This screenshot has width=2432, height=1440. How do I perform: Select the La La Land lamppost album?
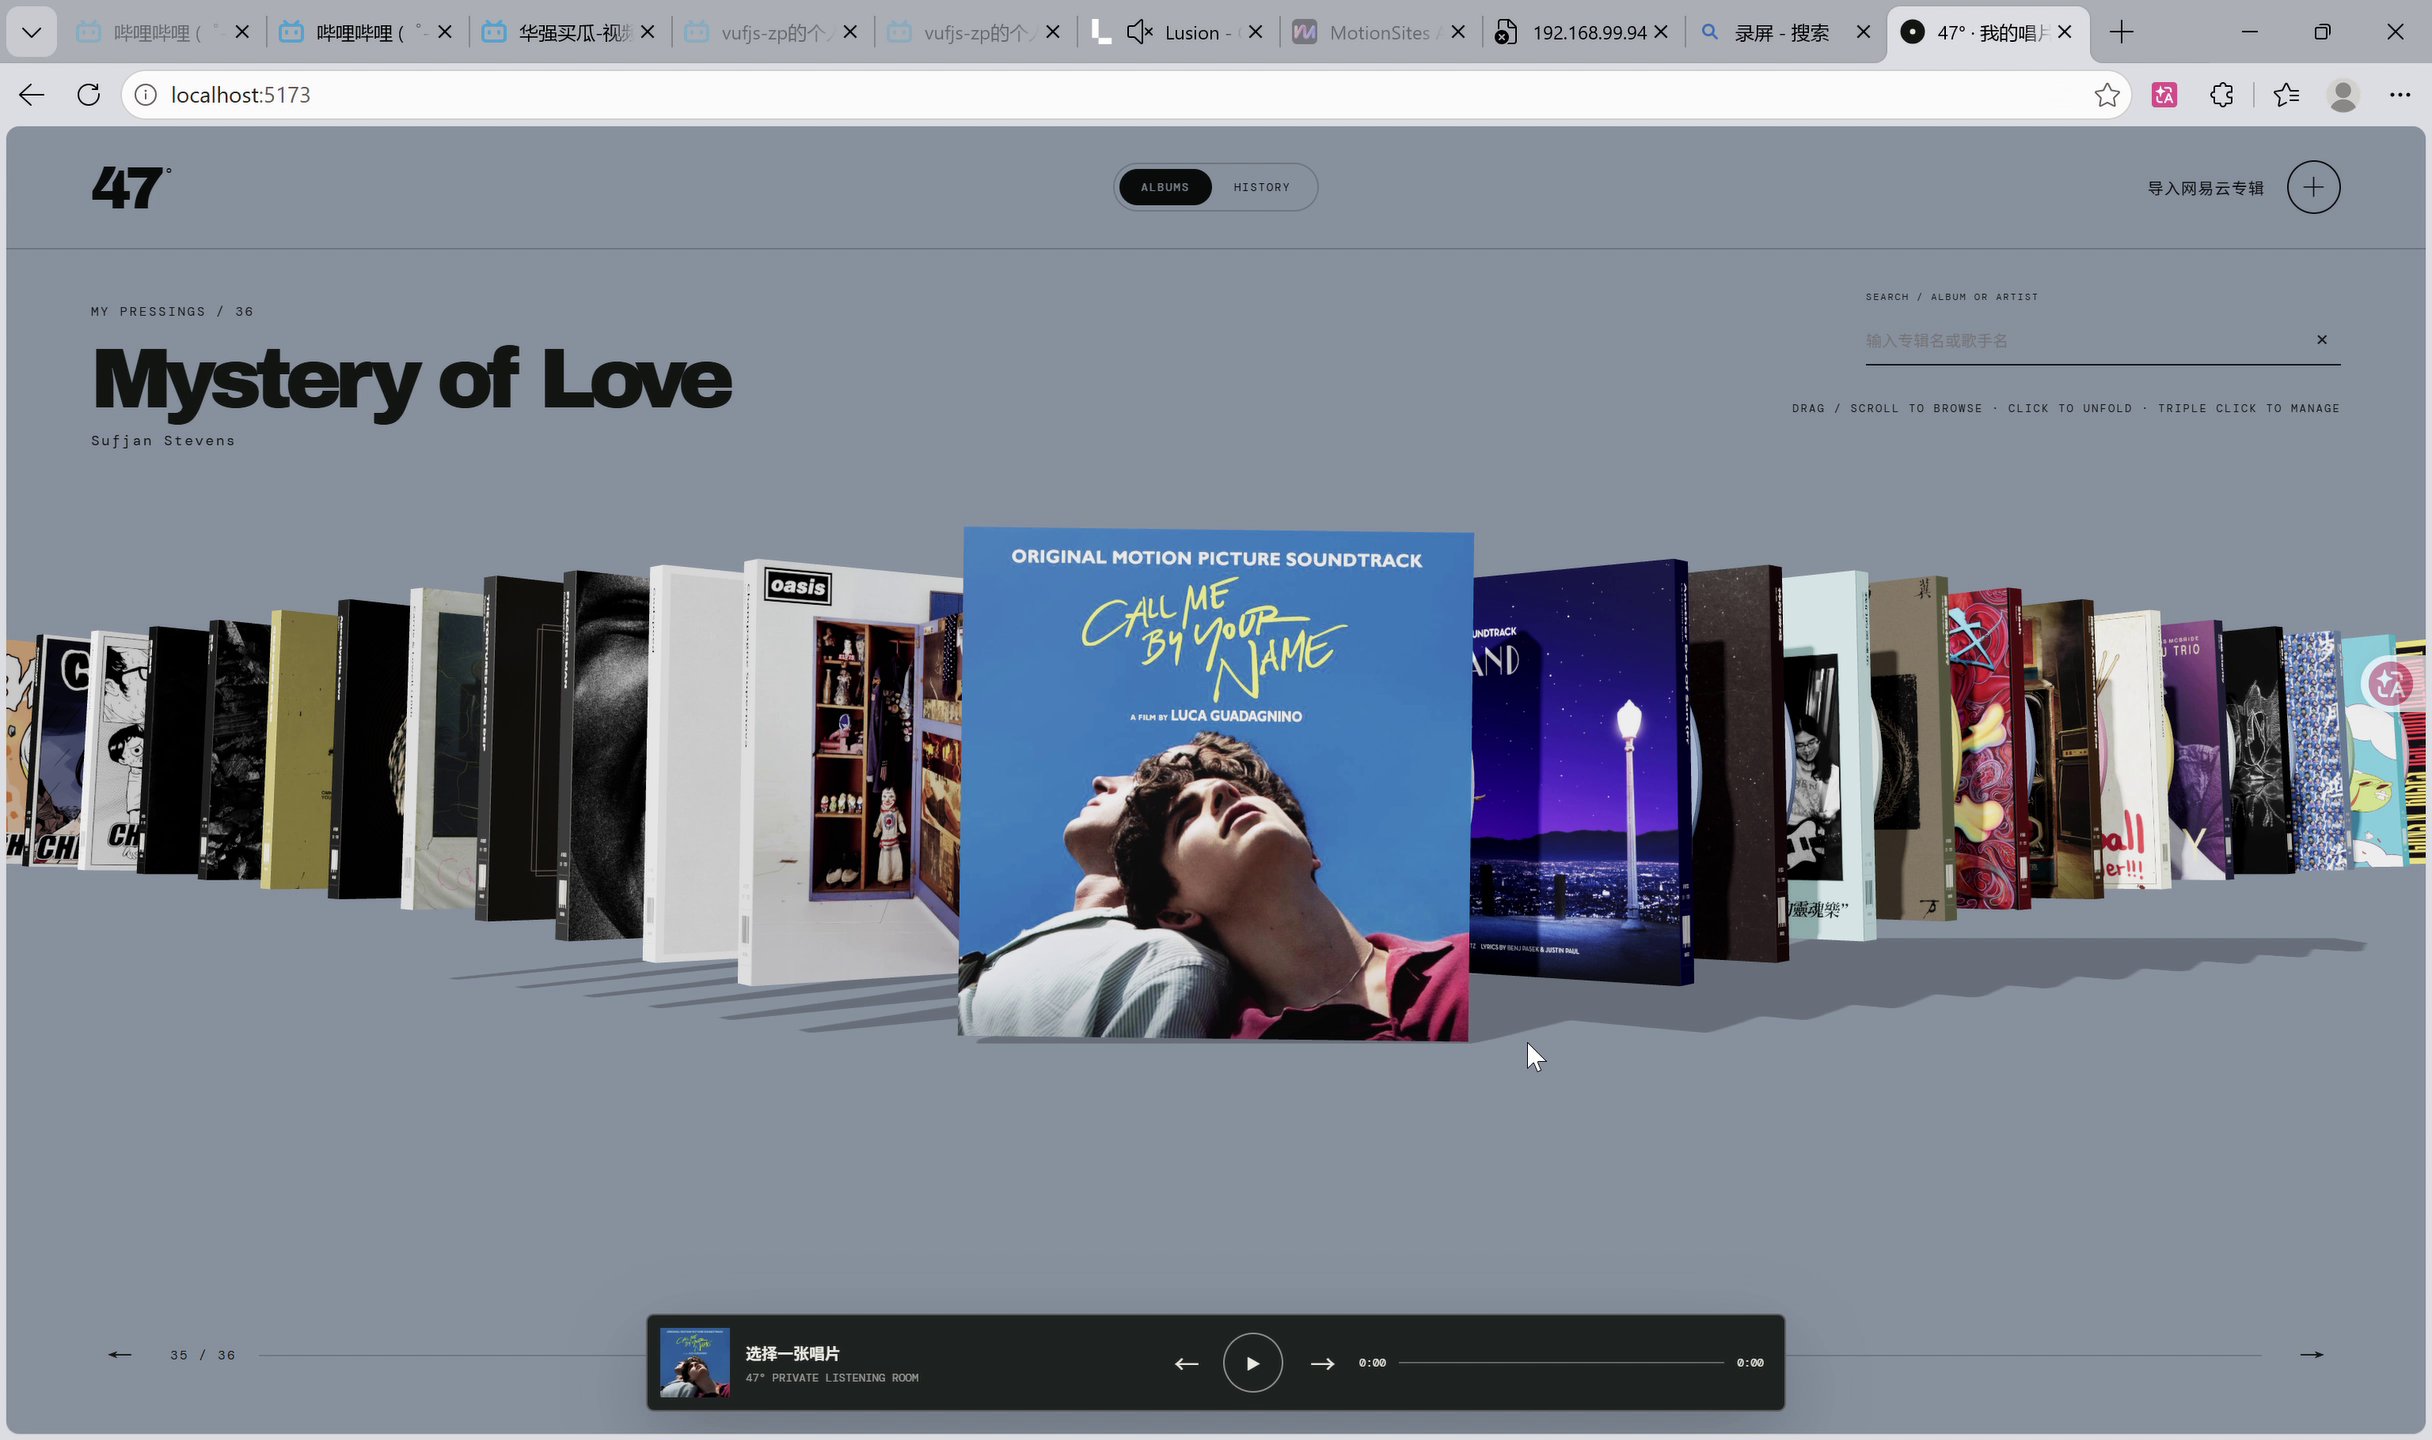[x=1580, y=770]
